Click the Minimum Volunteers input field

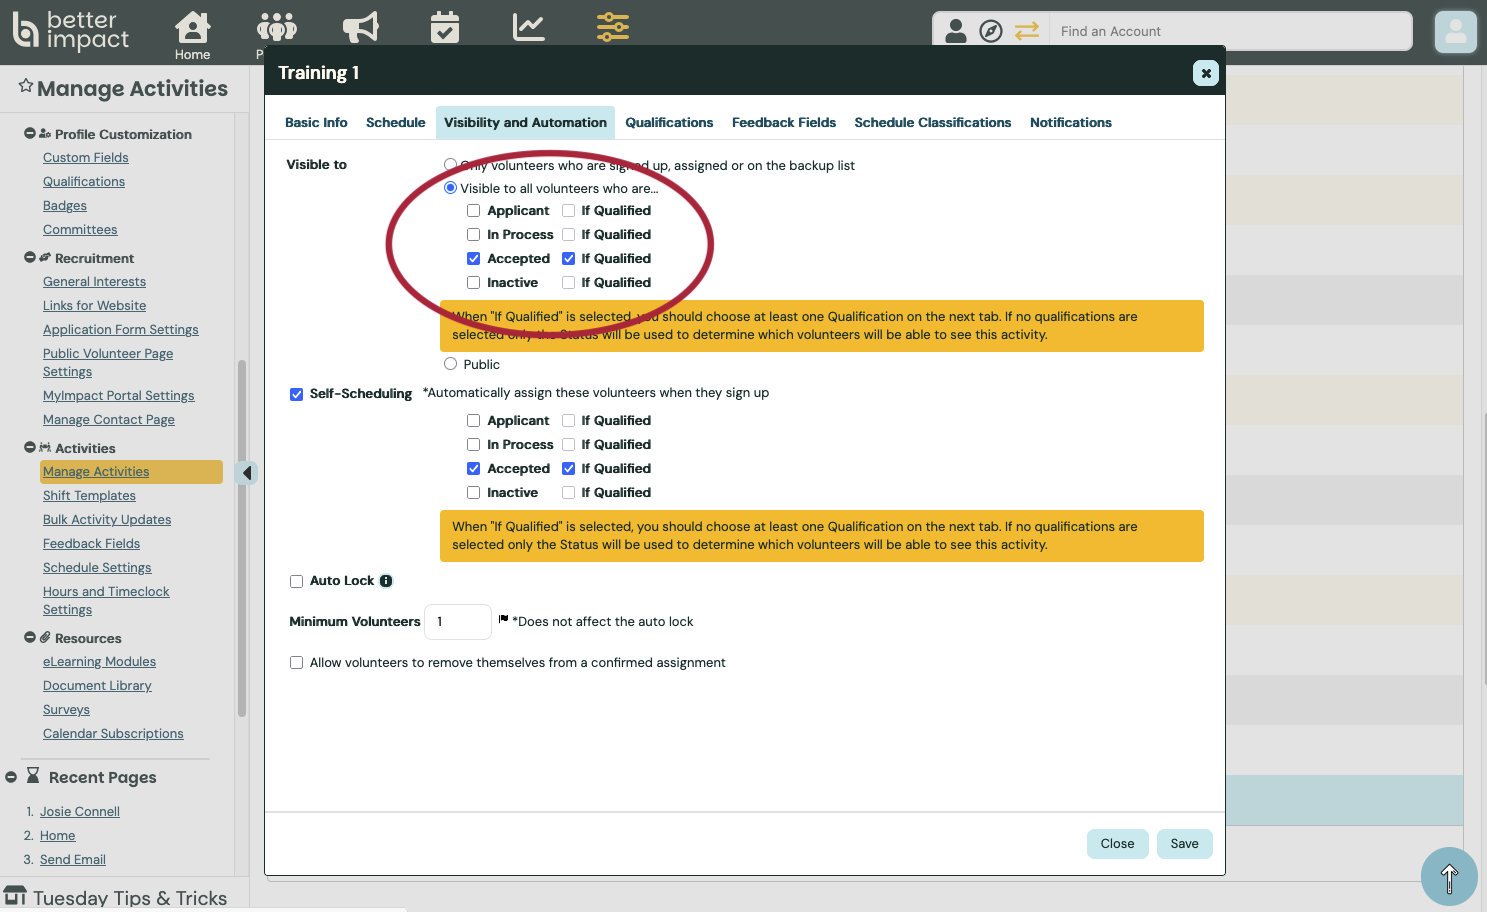tap(457, 622)
